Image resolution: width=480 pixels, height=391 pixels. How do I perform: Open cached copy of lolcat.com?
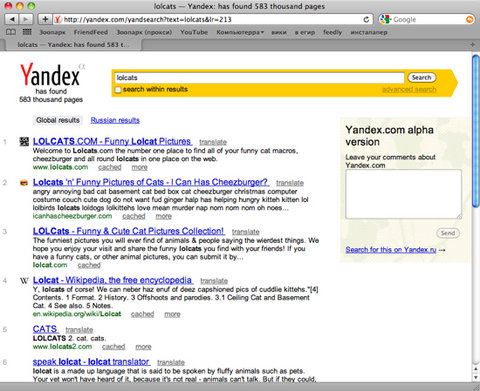pos(89,265)
